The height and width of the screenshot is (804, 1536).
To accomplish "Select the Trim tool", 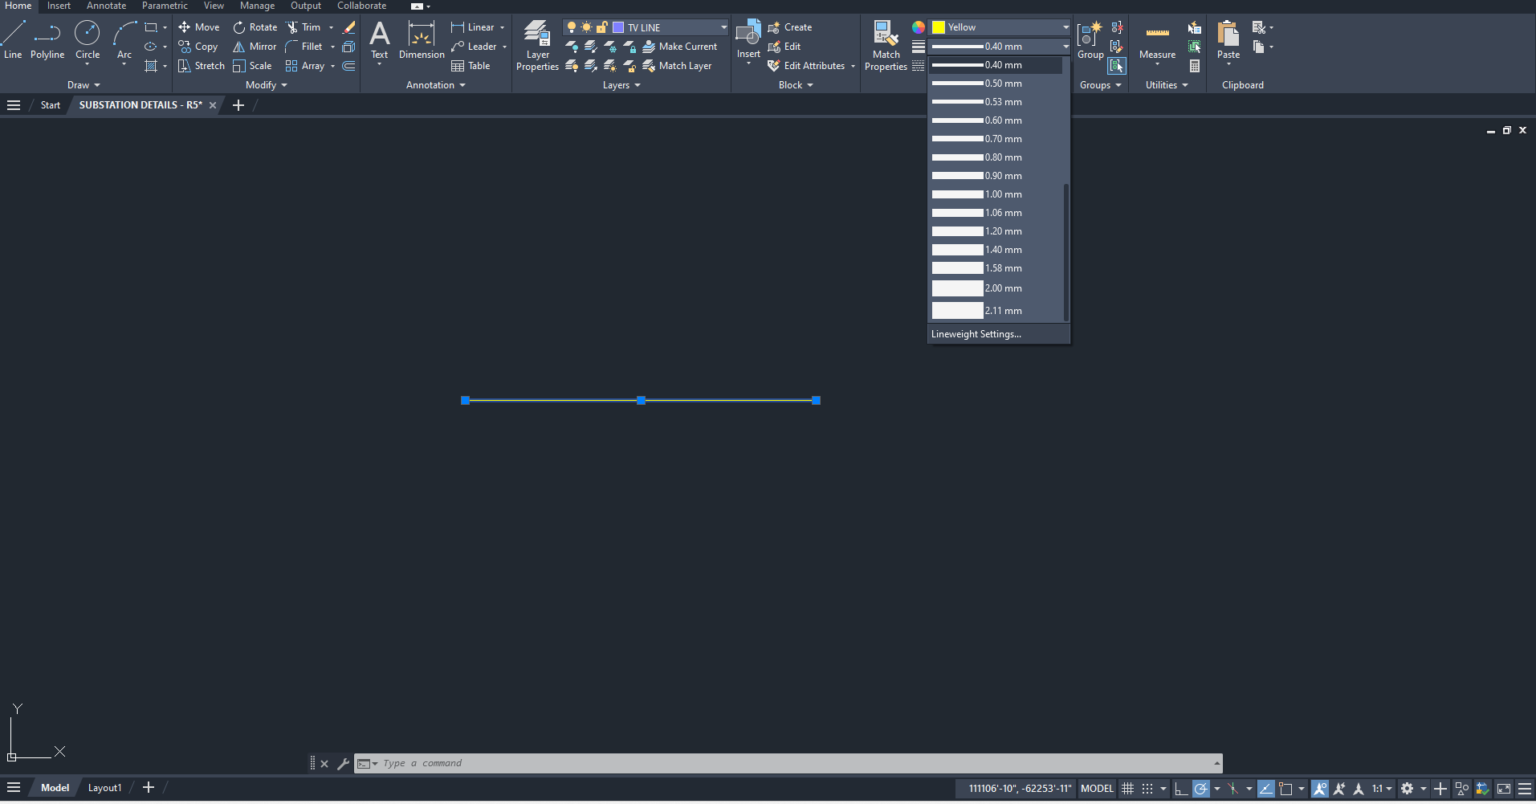I will pos(308,27).
